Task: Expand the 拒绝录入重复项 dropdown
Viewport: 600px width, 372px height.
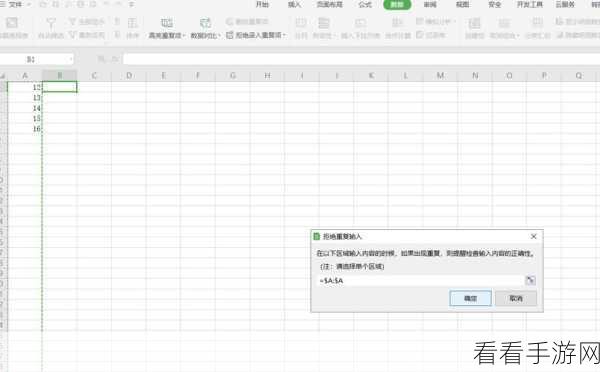Action: (284, 35)
